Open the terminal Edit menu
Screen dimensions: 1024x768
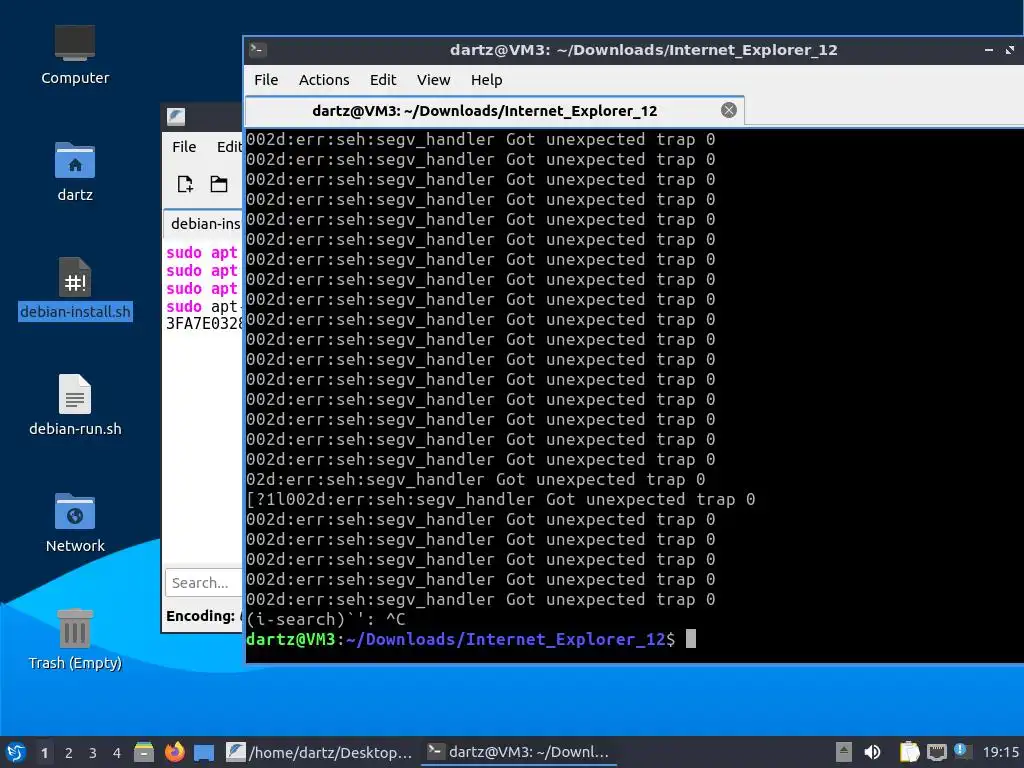click(x=383, y=80)
